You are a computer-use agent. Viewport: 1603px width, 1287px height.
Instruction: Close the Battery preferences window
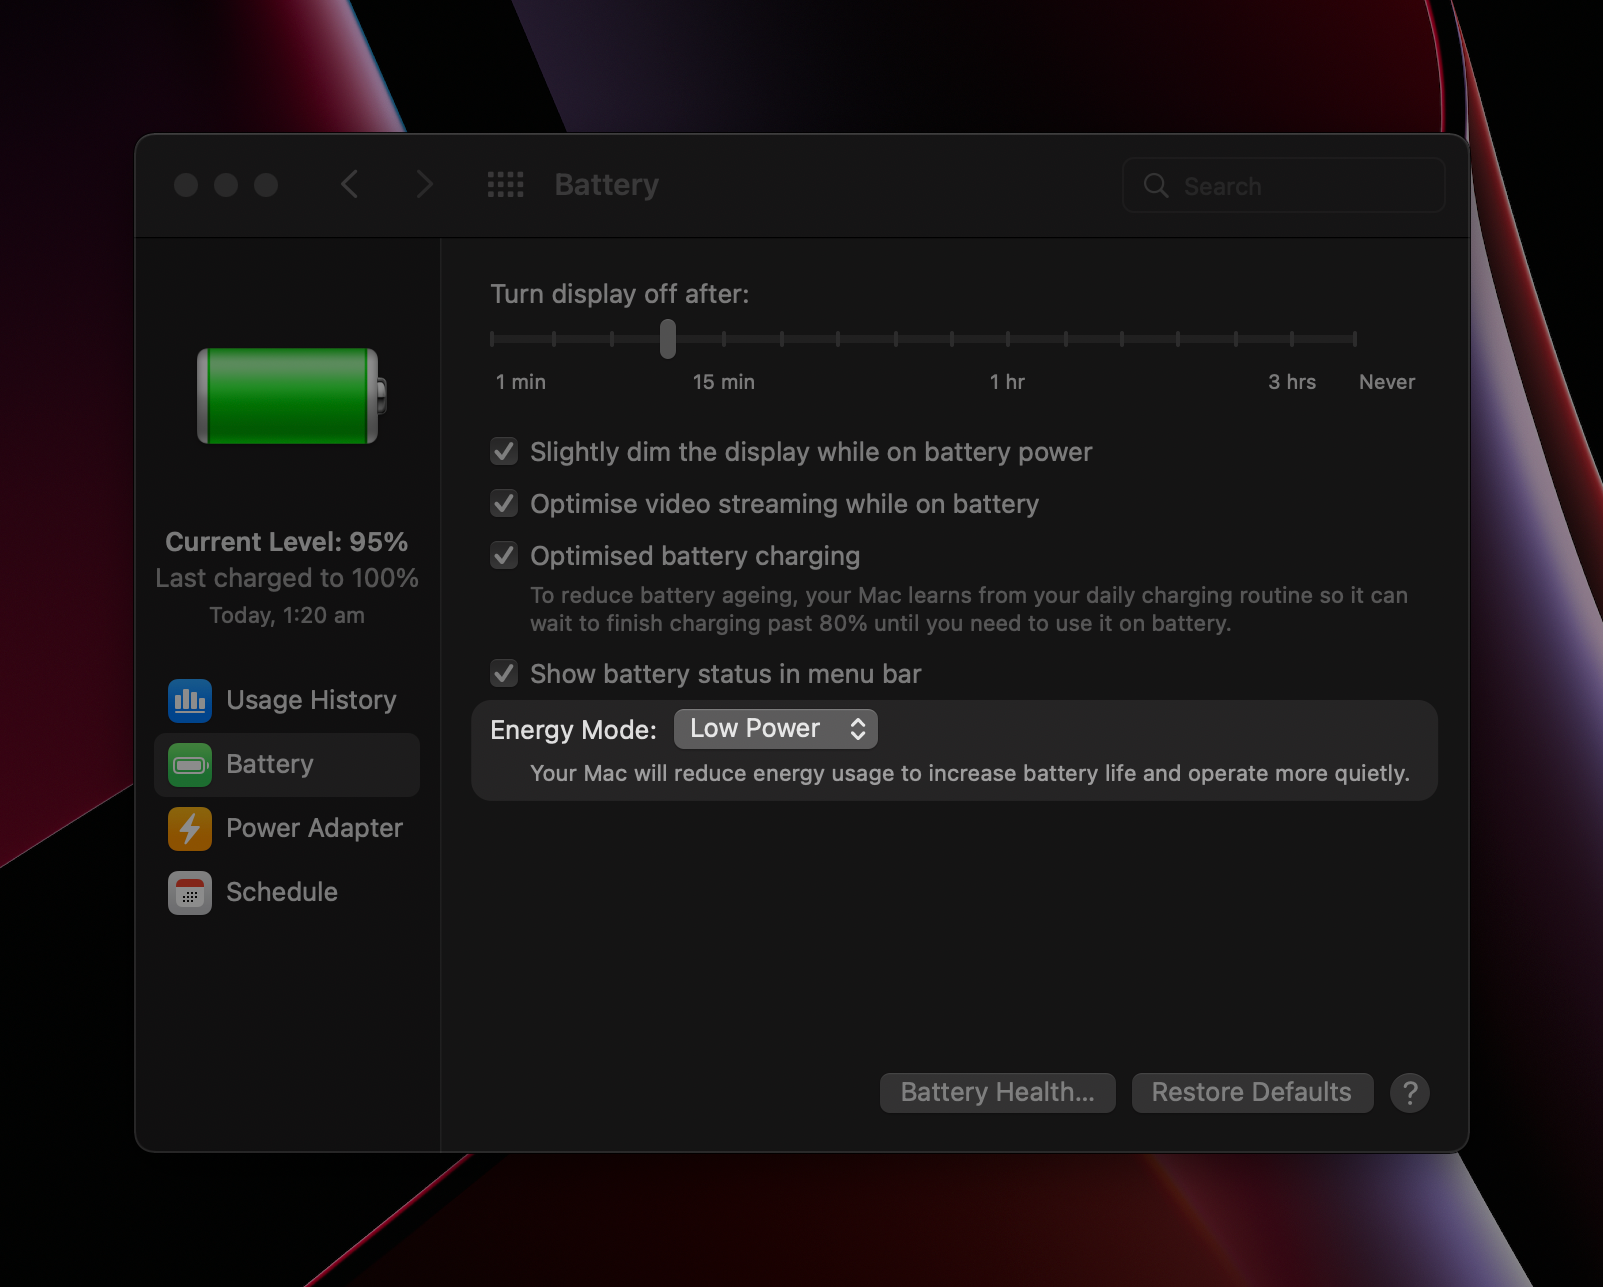click(186, 185)
